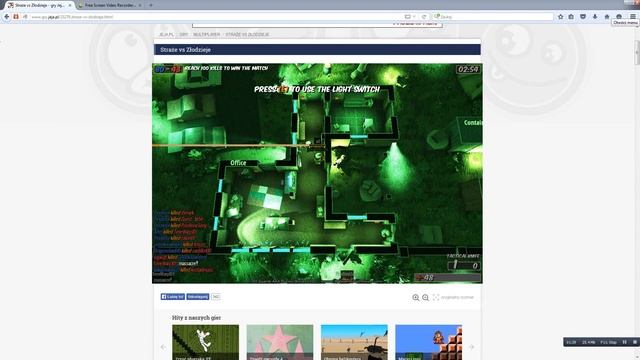The height and width of the screenshot is (360, 640).
Task: Click the URL address bar
Action: click(212, 17)
